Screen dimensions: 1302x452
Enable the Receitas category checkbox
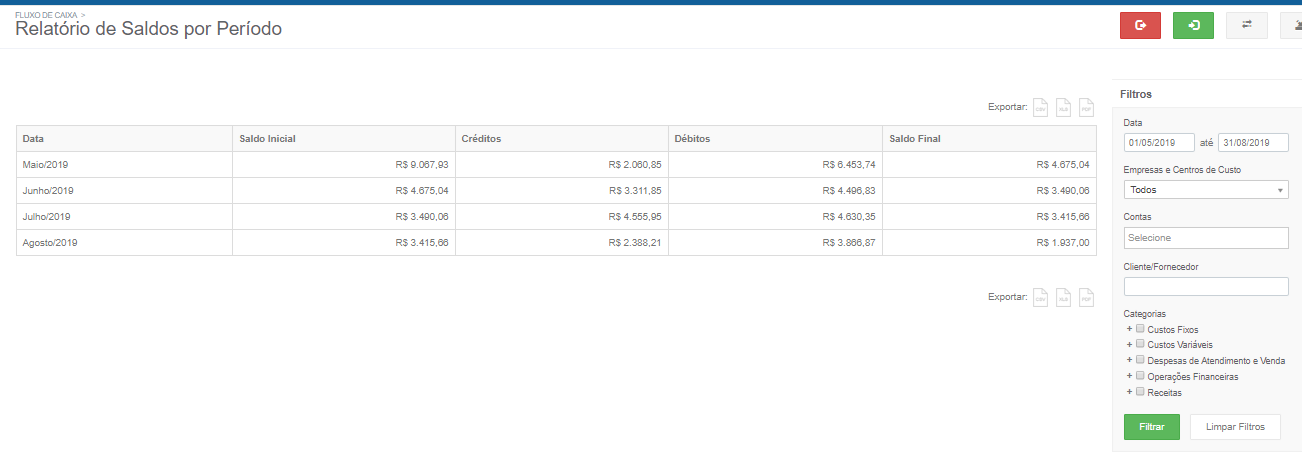pos(1140,392)
